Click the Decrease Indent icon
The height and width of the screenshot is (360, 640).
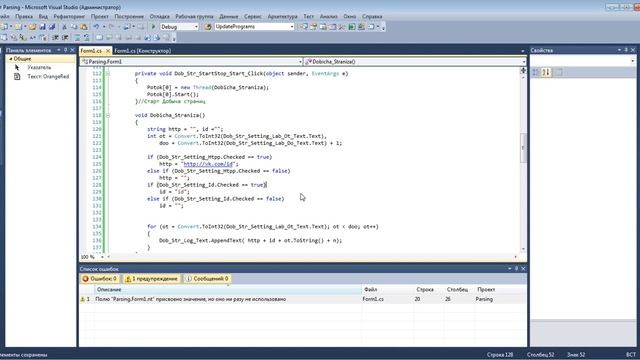(55, 38)
